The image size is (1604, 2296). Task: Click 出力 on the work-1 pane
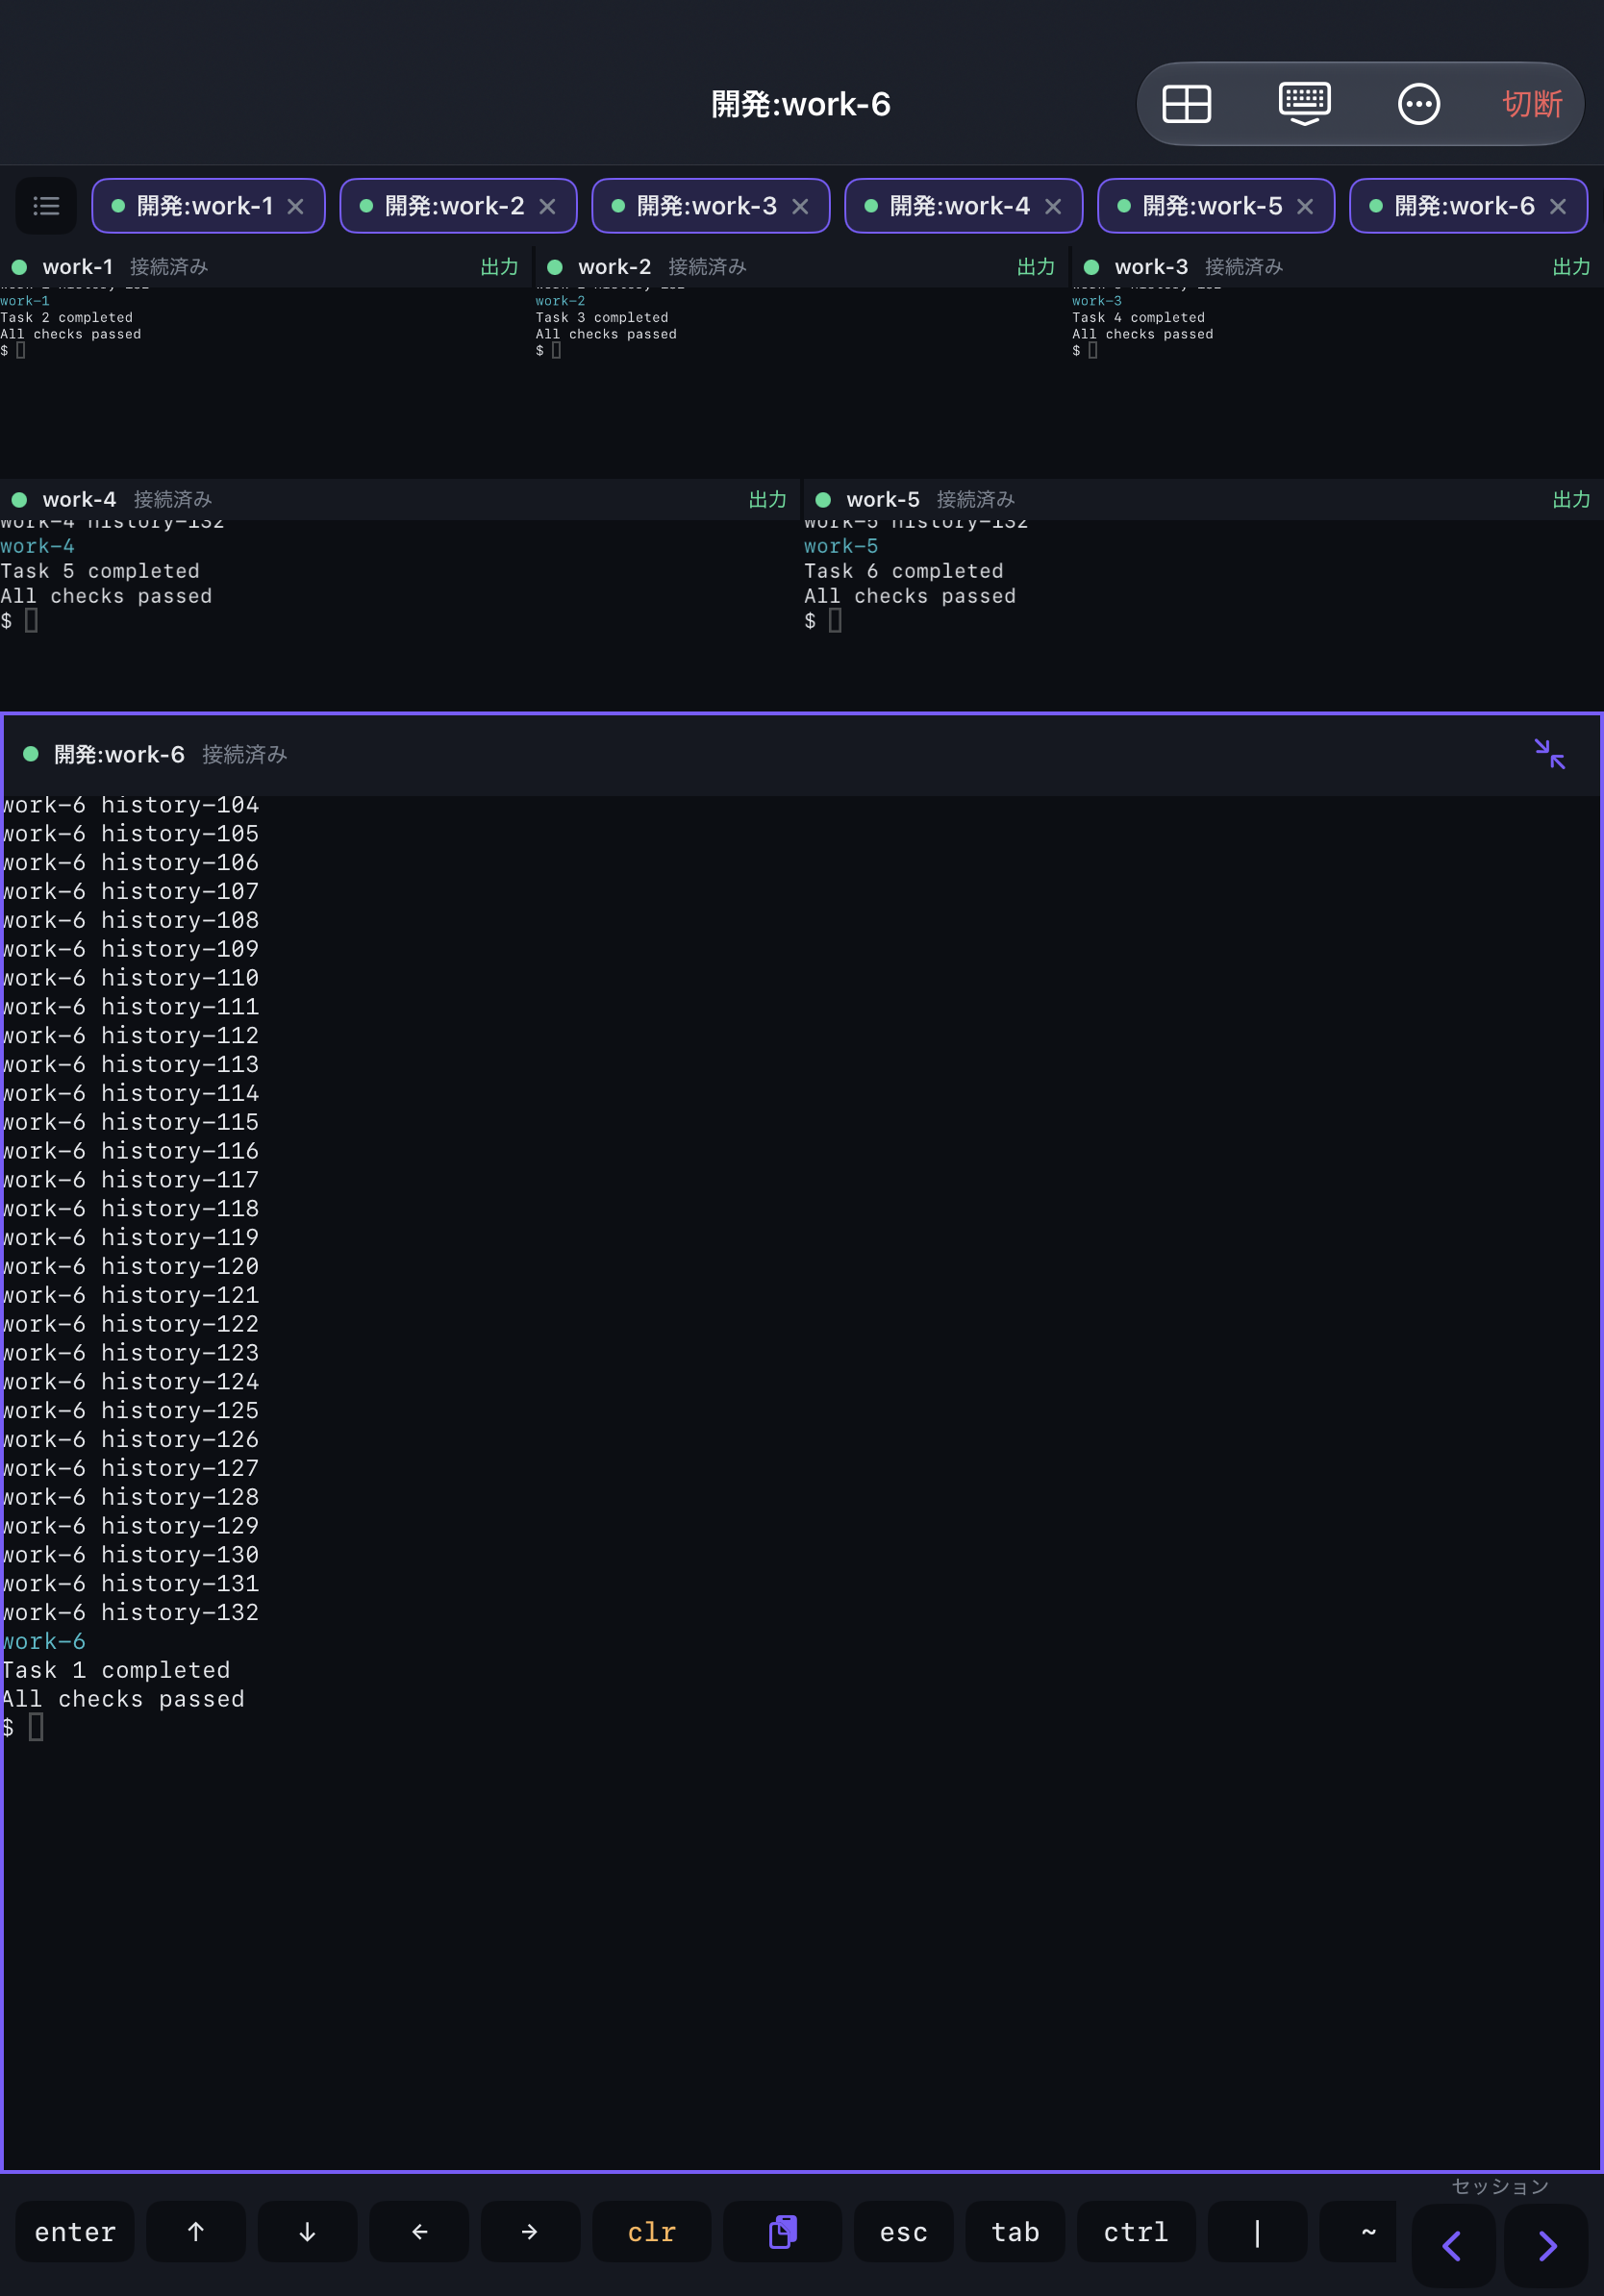click(499, 267)
